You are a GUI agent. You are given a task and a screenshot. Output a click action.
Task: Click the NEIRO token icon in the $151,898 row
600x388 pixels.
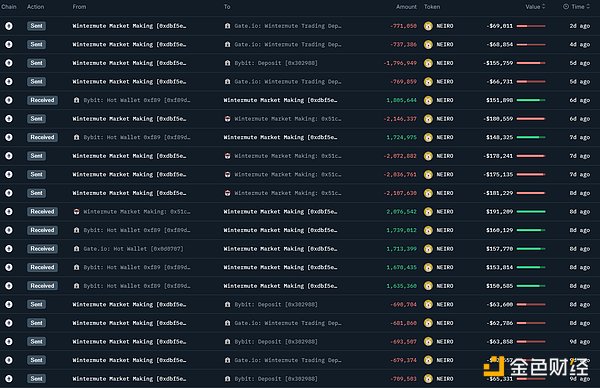coord(428,100)
